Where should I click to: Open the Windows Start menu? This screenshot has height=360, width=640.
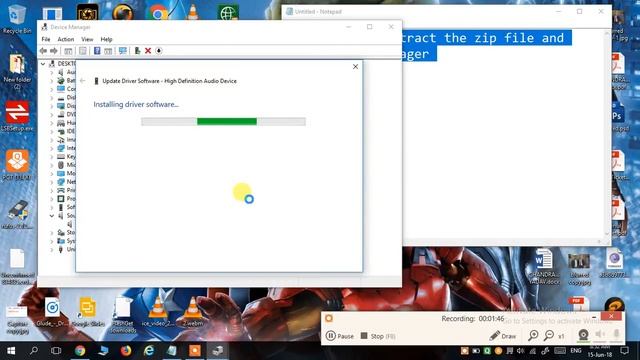pyautogui.click(x=11, y=351)
